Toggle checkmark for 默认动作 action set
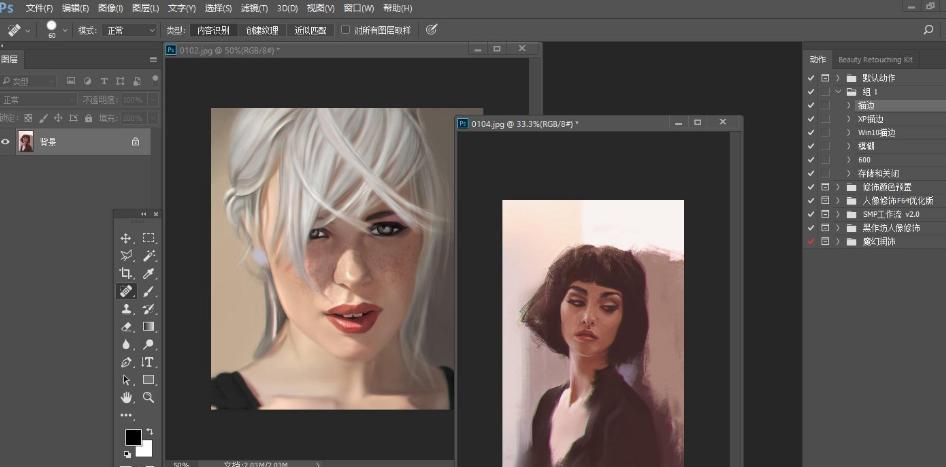 810,78
